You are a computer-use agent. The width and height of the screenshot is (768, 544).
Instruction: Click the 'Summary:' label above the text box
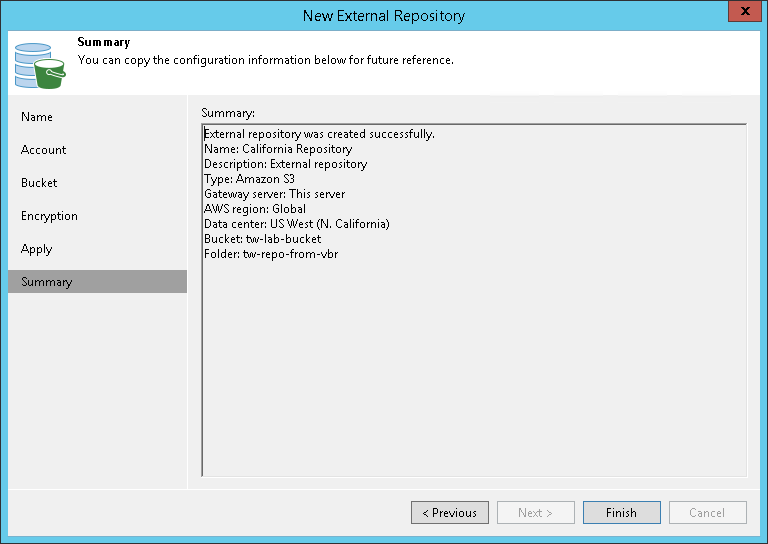(228, 113)
